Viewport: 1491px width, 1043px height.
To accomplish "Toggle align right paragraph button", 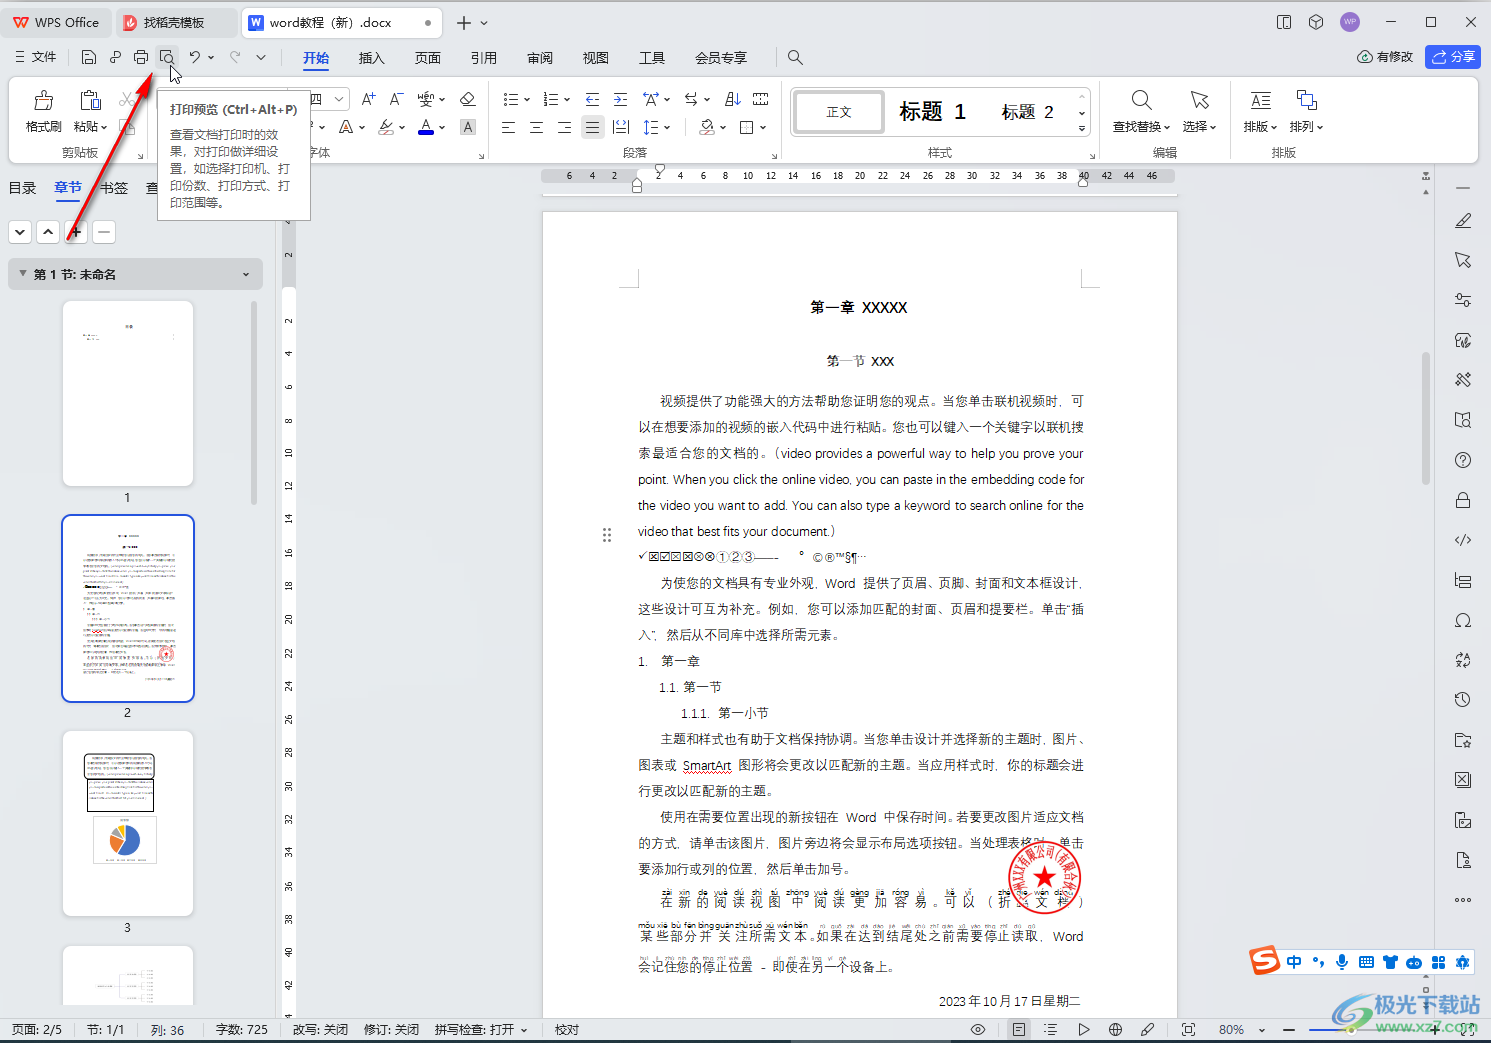I will click(564, 127).
